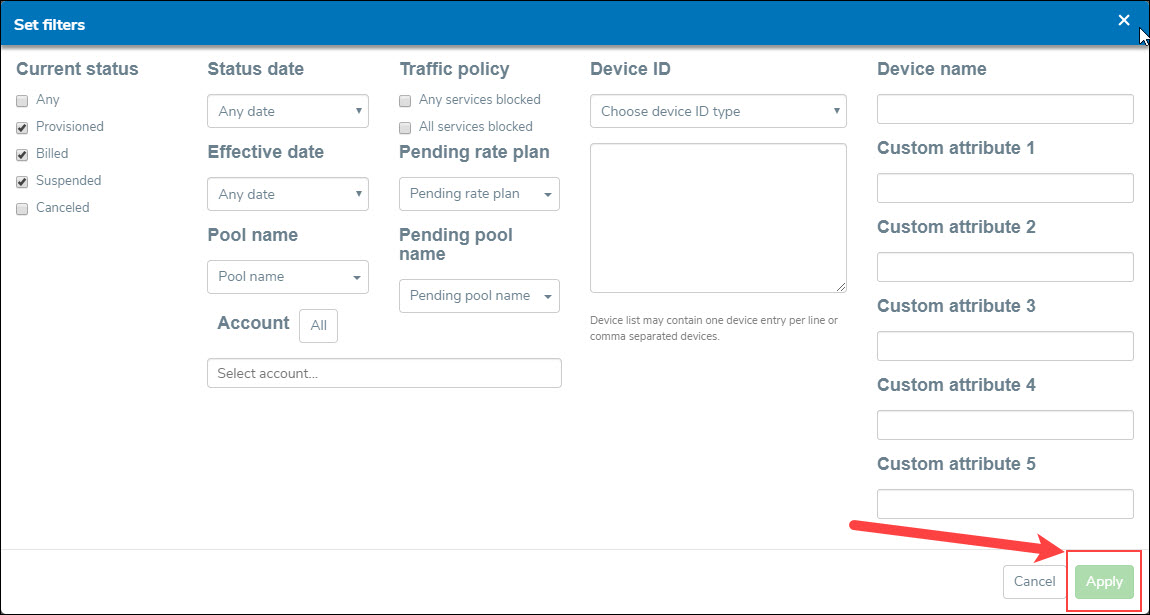Focus the Custom attribute 3 field

coord(1006,346)
